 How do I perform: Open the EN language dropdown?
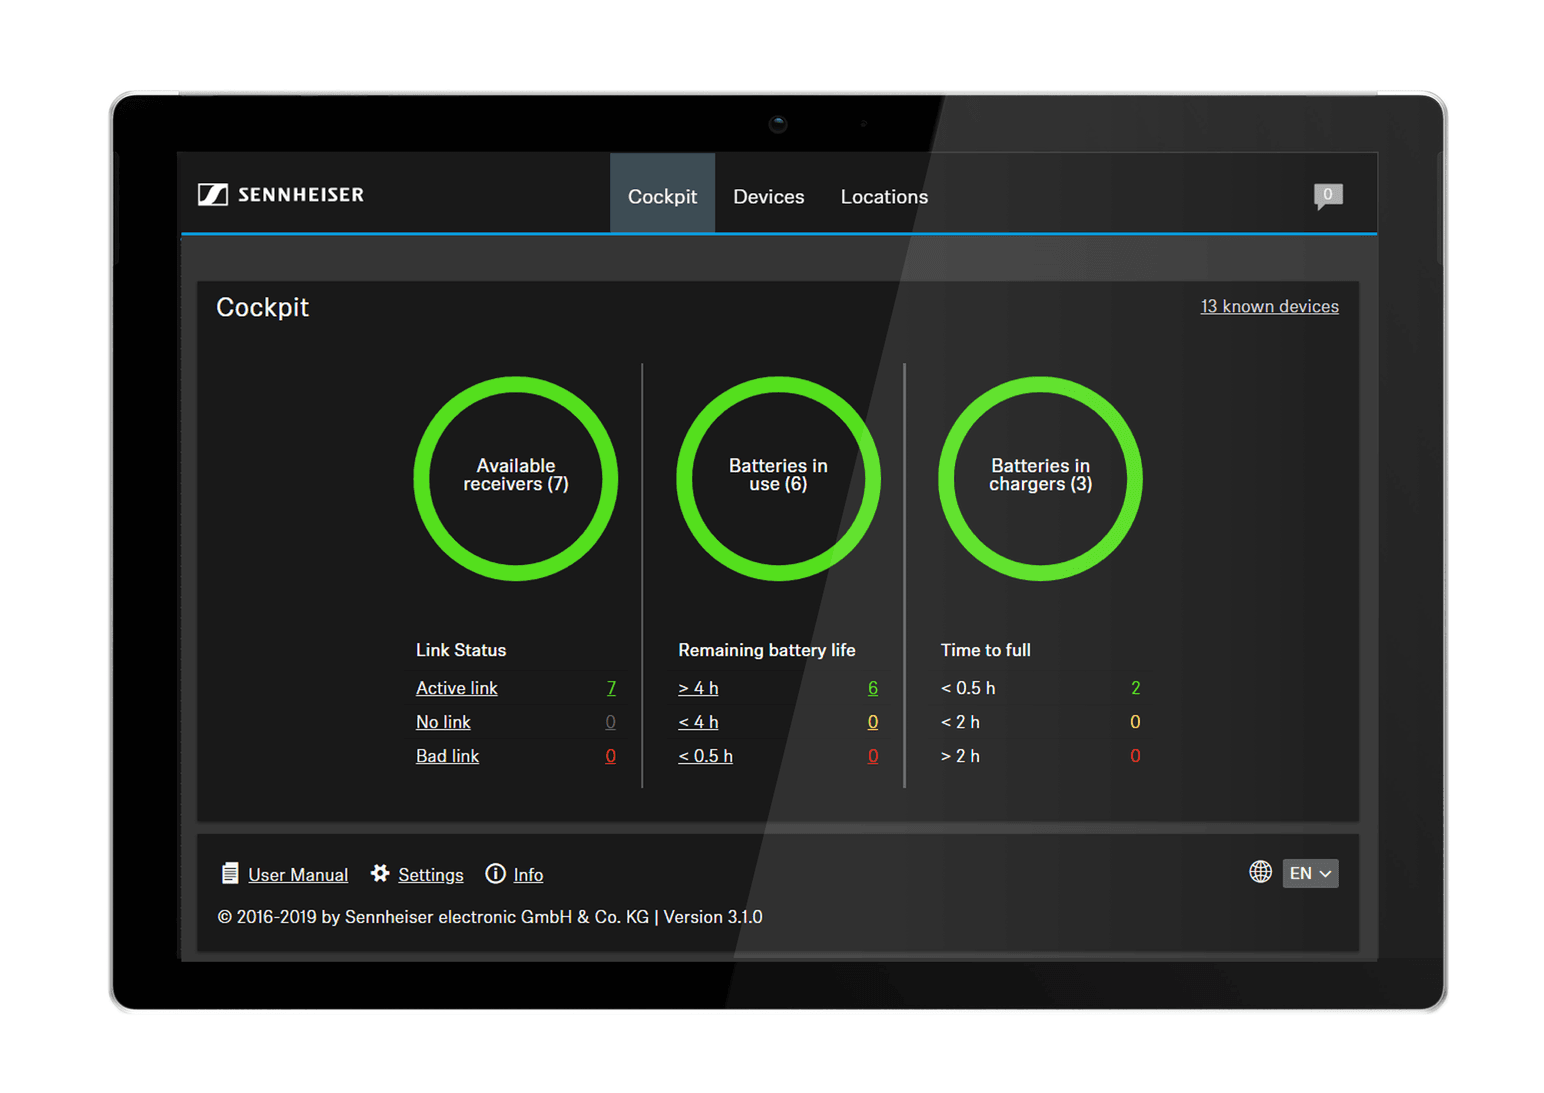tap(1310, 874)
